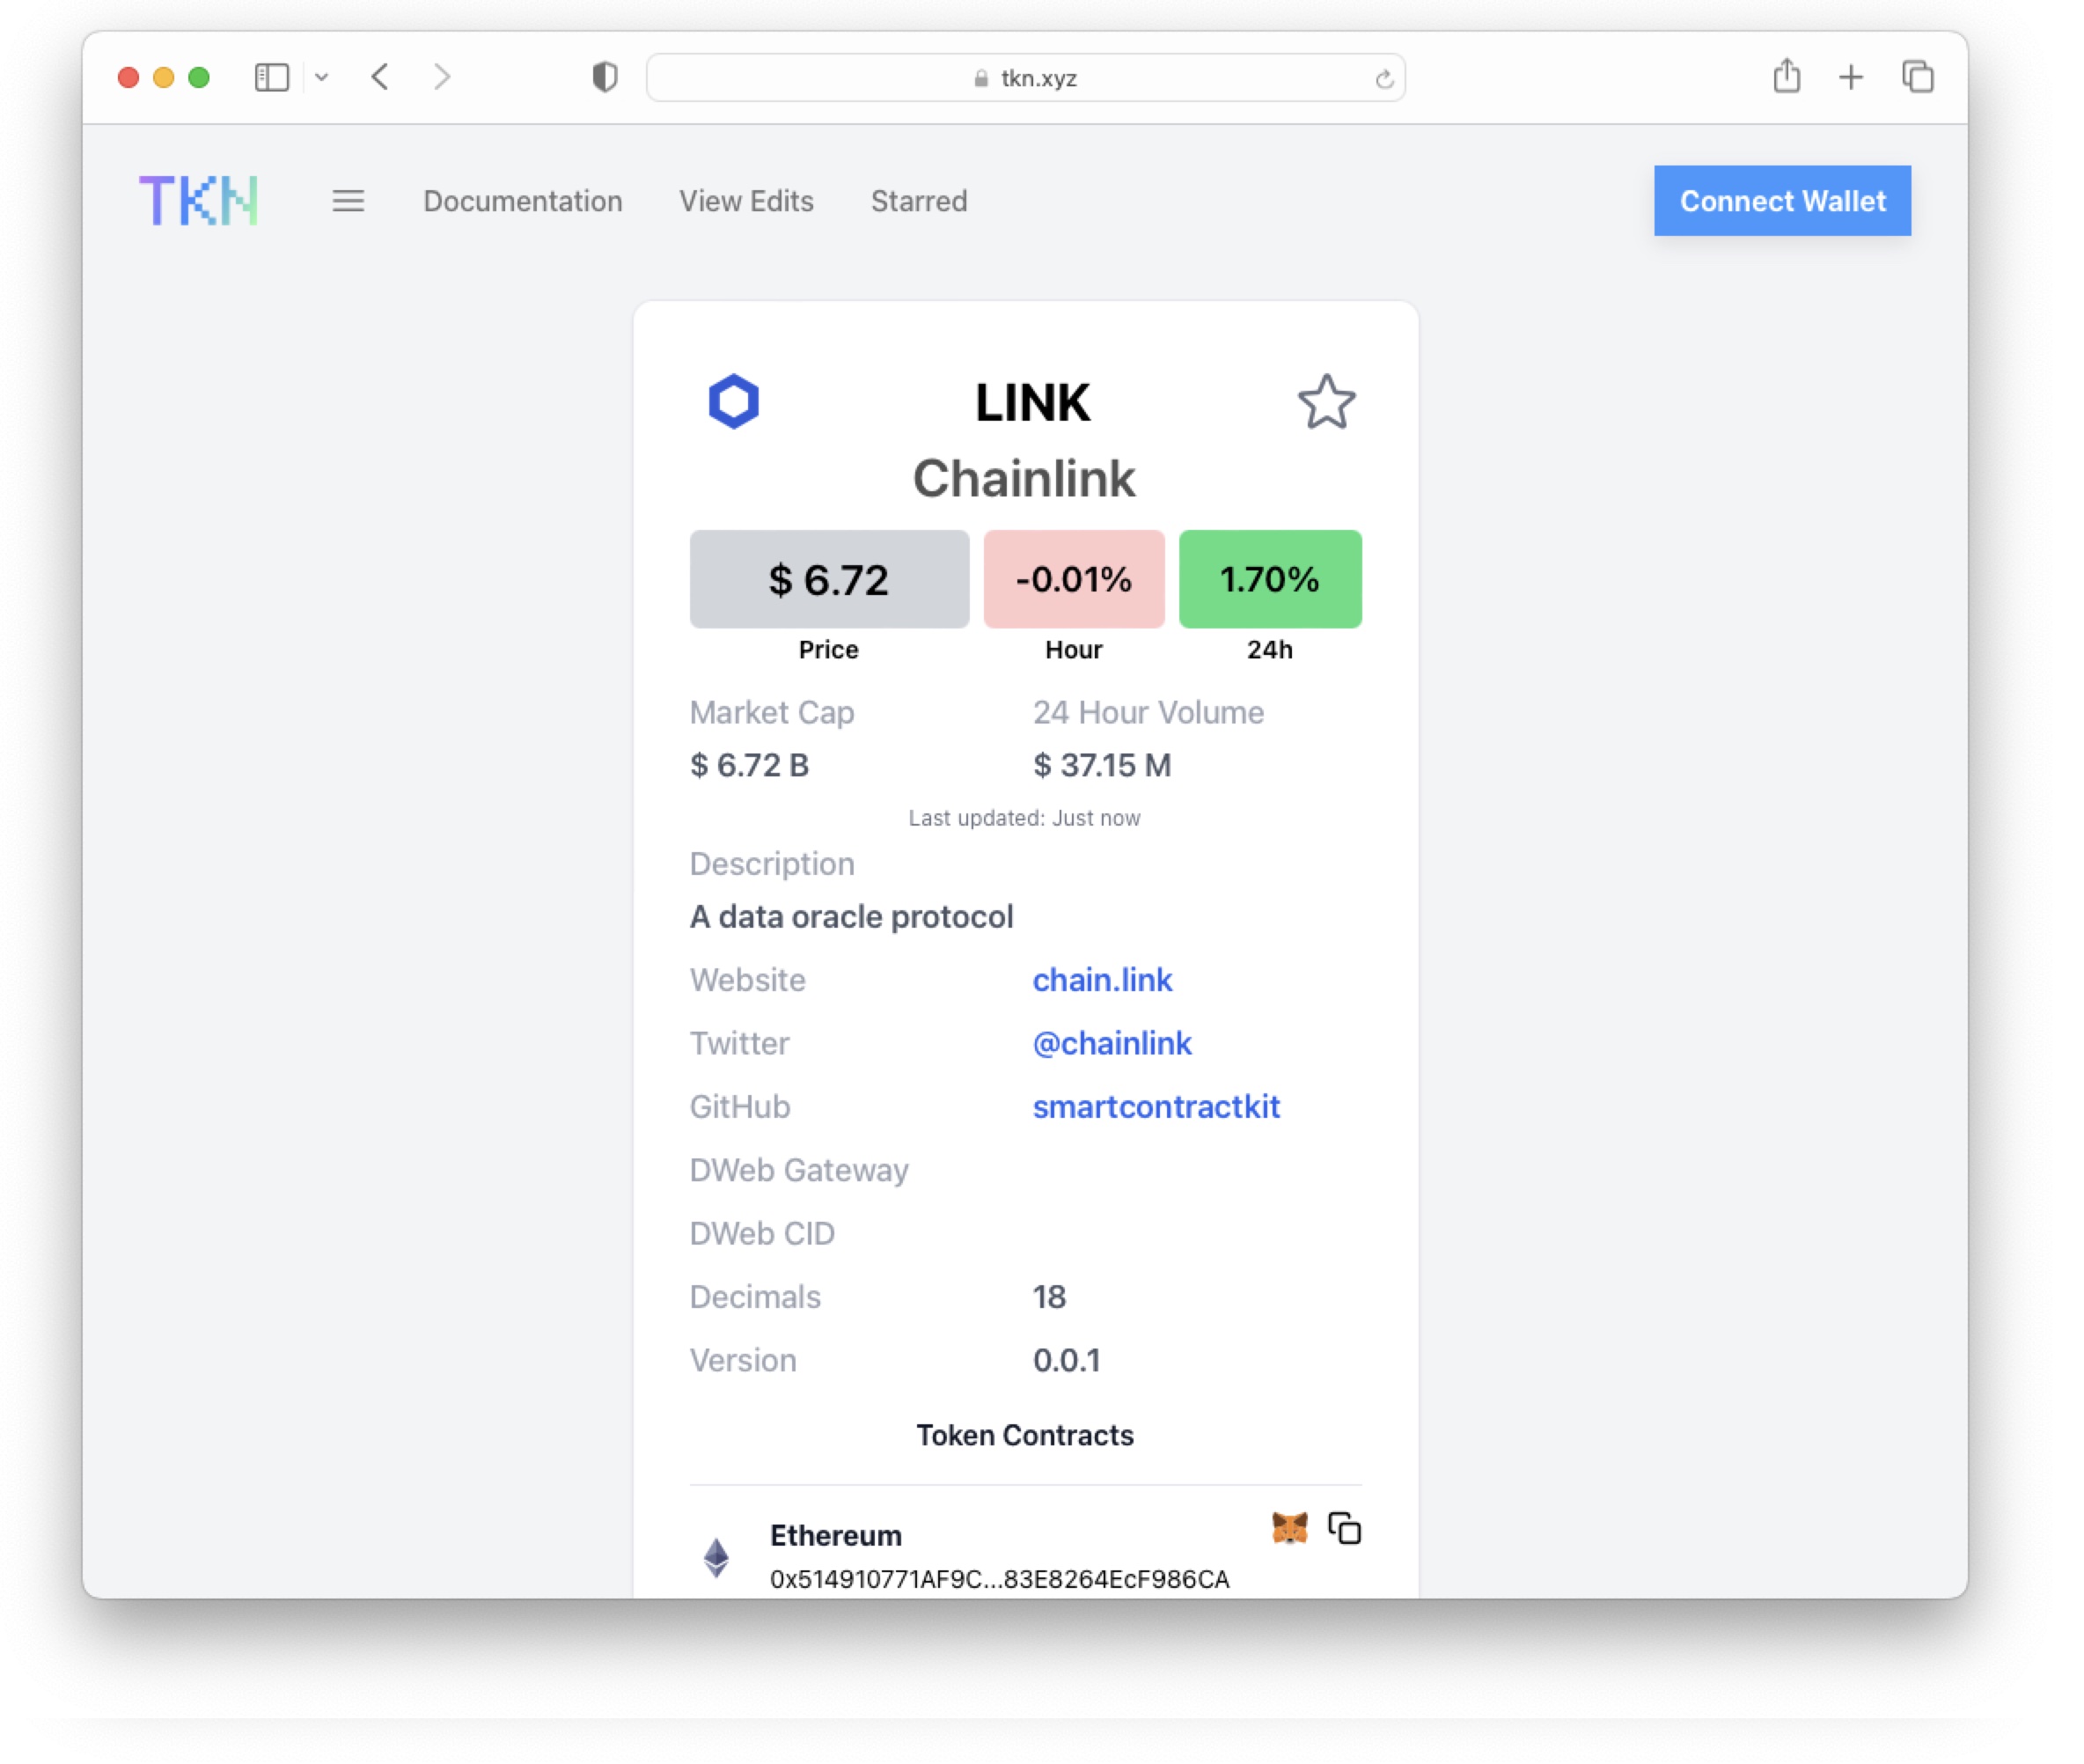Screen dimensions: 2084x1764
Task: Minimize the Safari window
Action: point(163,77)
